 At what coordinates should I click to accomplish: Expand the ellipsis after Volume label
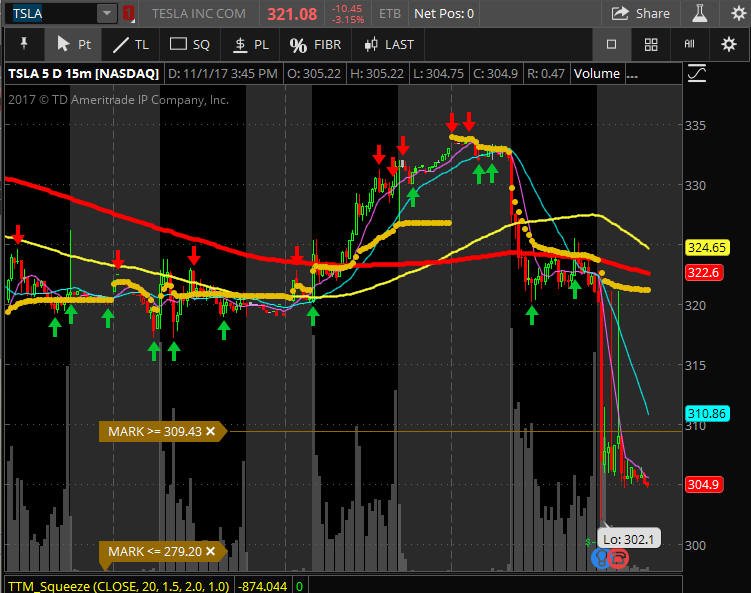coord(632,74)
